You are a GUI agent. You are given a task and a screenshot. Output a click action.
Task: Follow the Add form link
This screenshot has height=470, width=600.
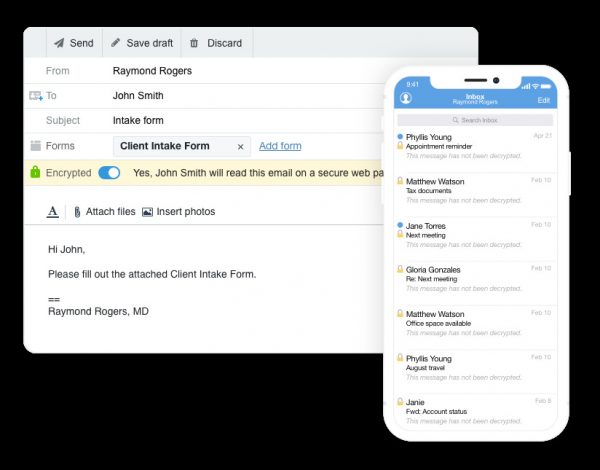[280, 146]
